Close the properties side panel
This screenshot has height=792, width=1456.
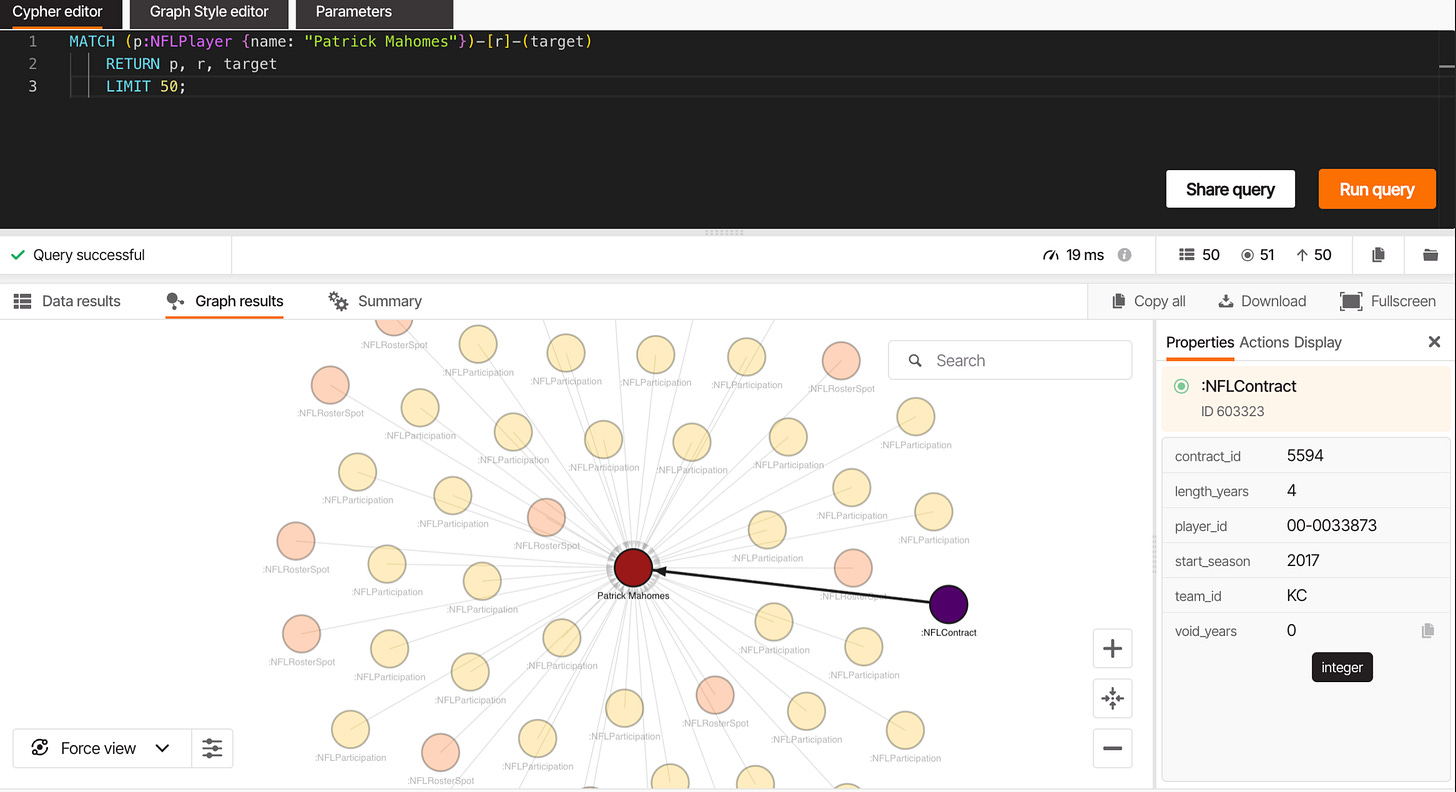[x=1434, y=342]
